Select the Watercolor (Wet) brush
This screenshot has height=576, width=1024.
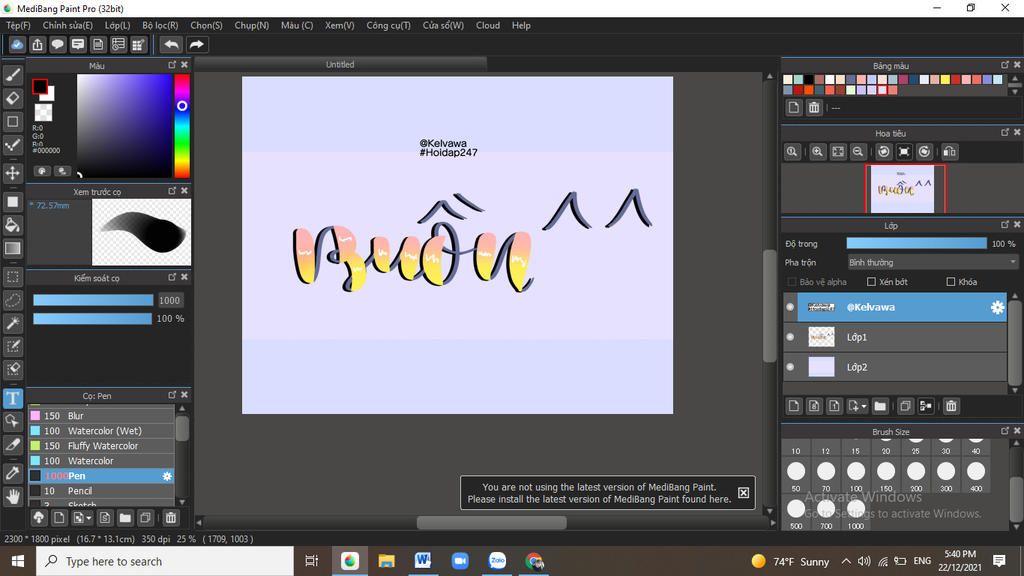tap(102, 431)
